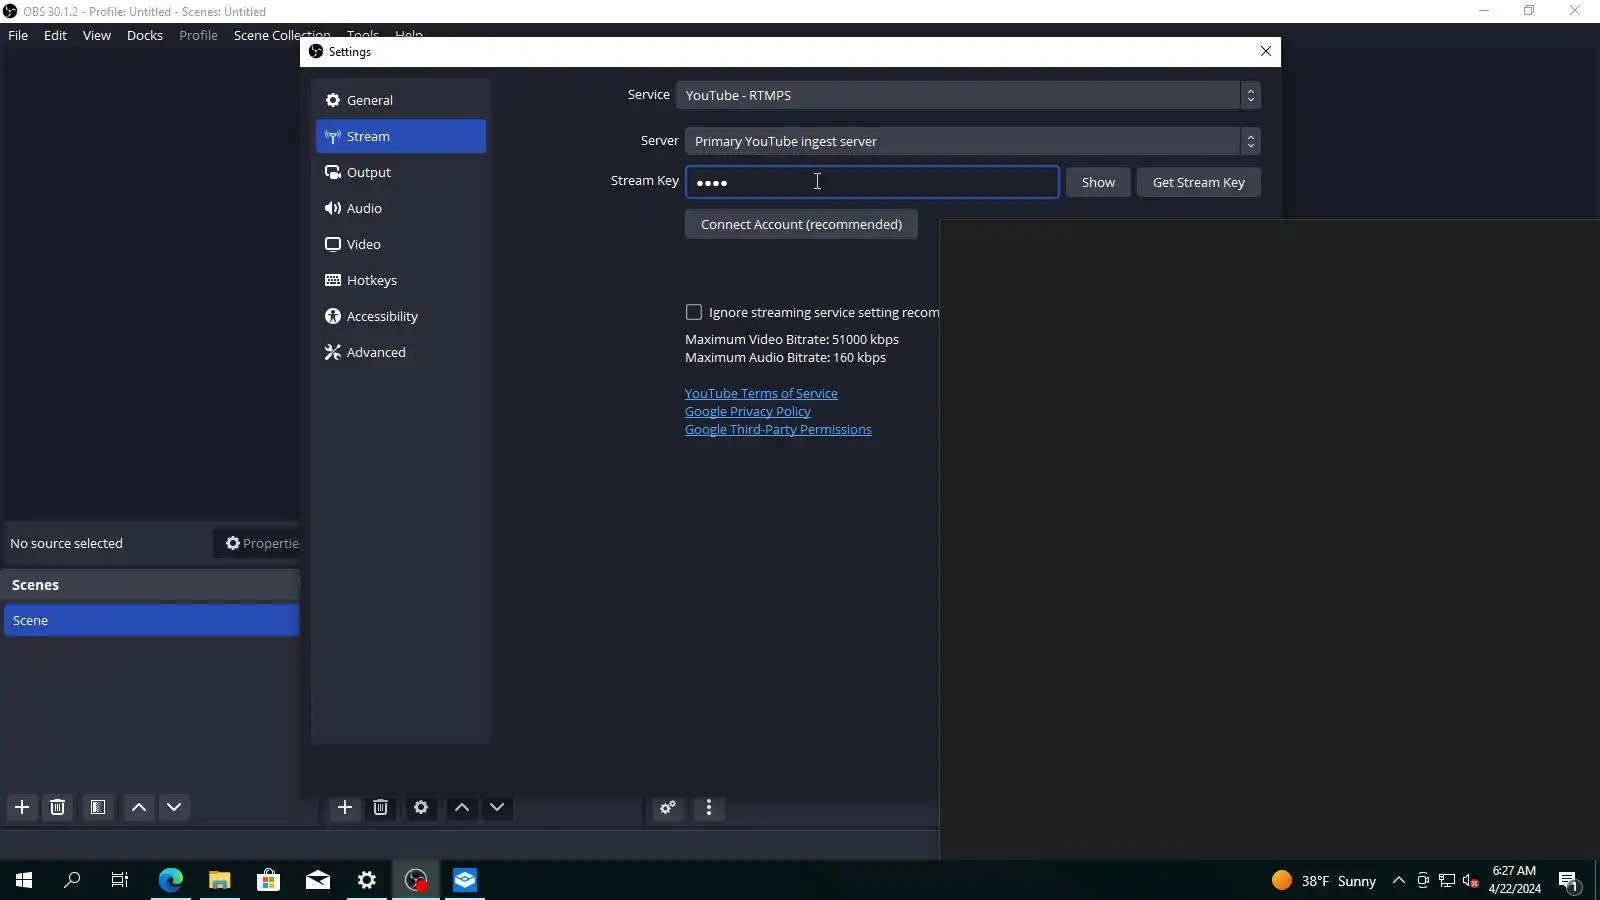
Task: Open the Profile menu in OBS
Action: [198, 35]
